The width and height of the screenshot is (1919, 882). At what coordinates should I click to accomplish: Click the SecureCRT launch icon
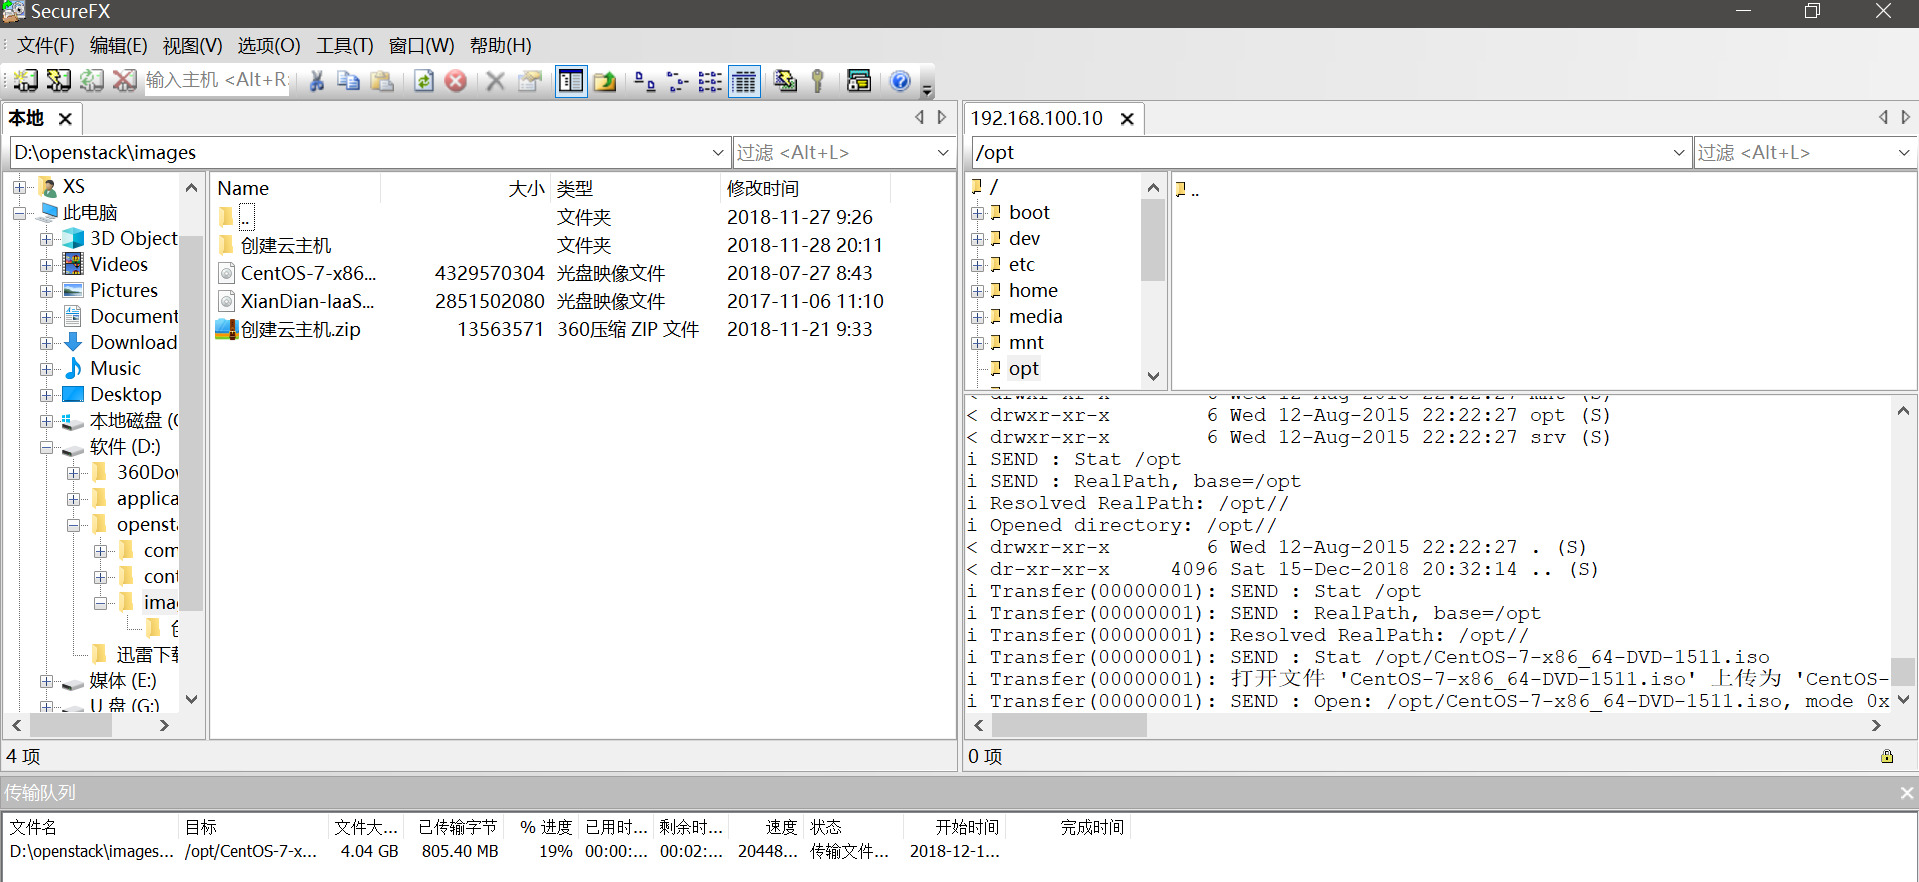[x=785, y=81]
